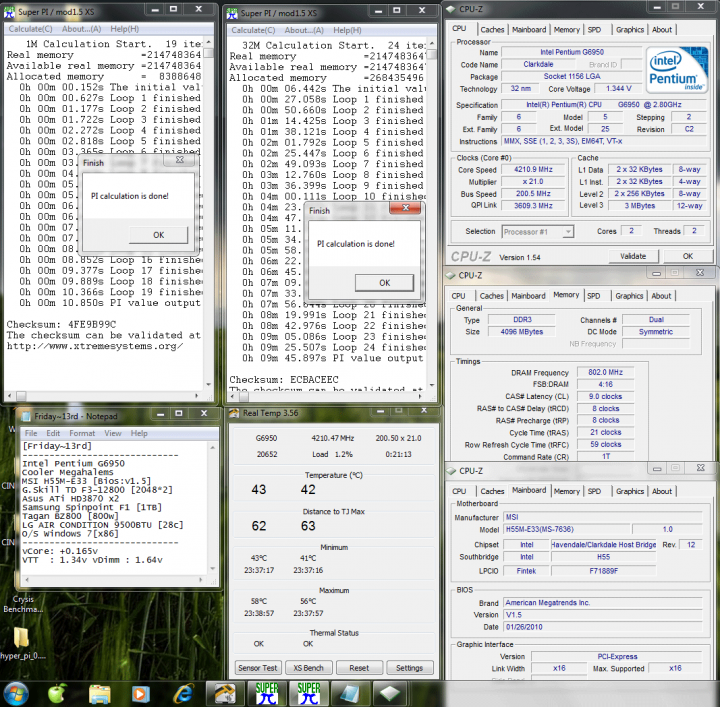
Task: Open Graphics tab in top CPU-Z
Action: click(630, 29)
